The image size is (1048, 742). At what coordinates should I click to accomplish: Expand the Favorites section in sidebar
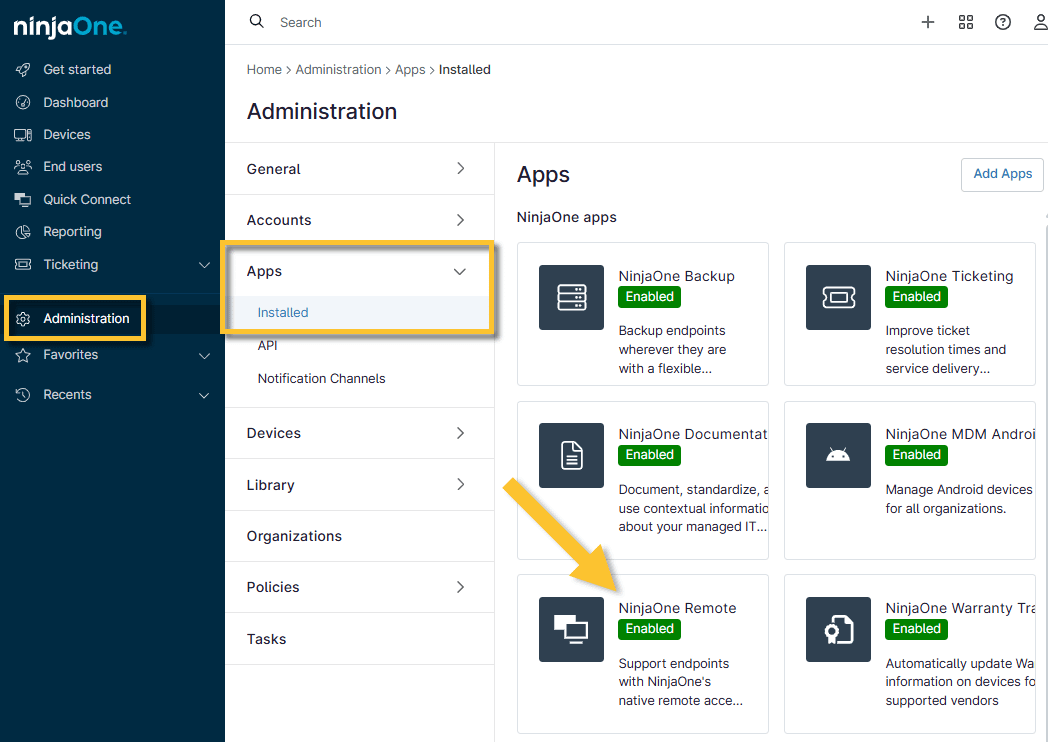[x=204, y=355]
